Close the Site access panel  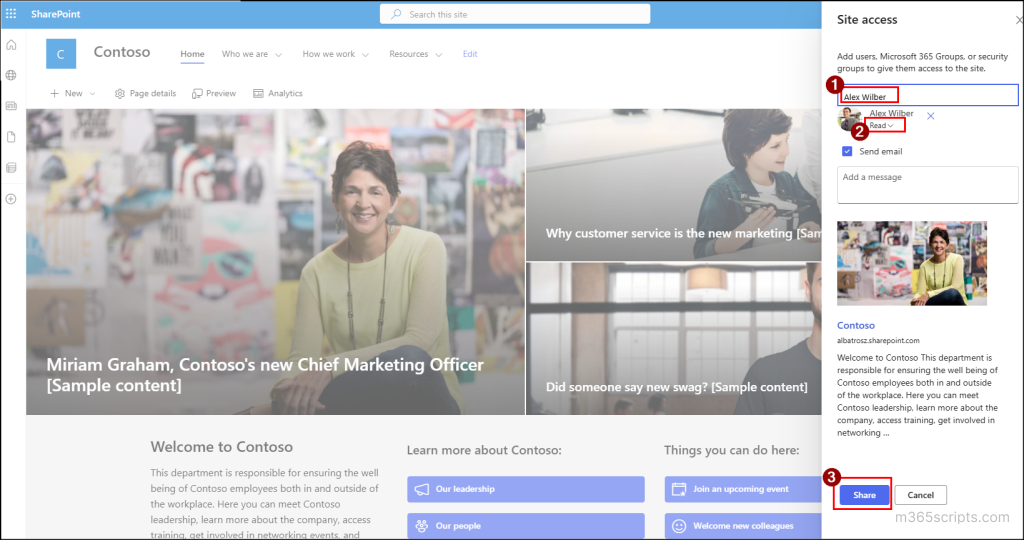(1019, 20)
